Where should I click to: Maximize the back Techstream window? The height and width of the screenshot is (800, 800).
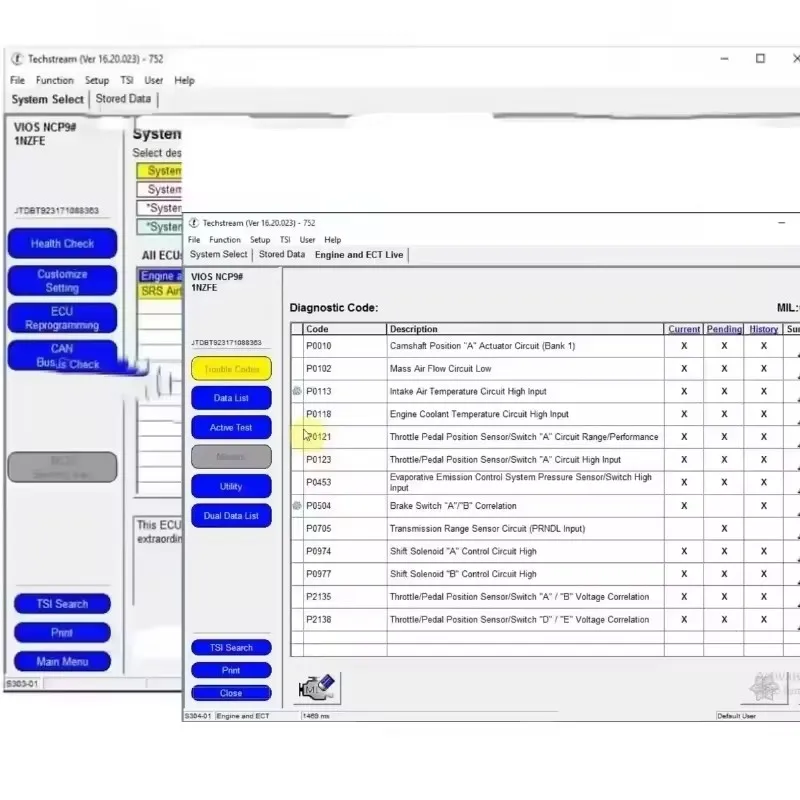point(760,59)
